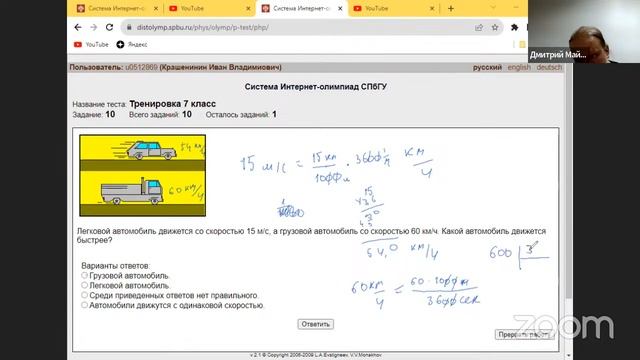Open the extensions puzzle icon
Image resolution: width=640 pixels, height=360 pixels.
[x=514, y=27]
